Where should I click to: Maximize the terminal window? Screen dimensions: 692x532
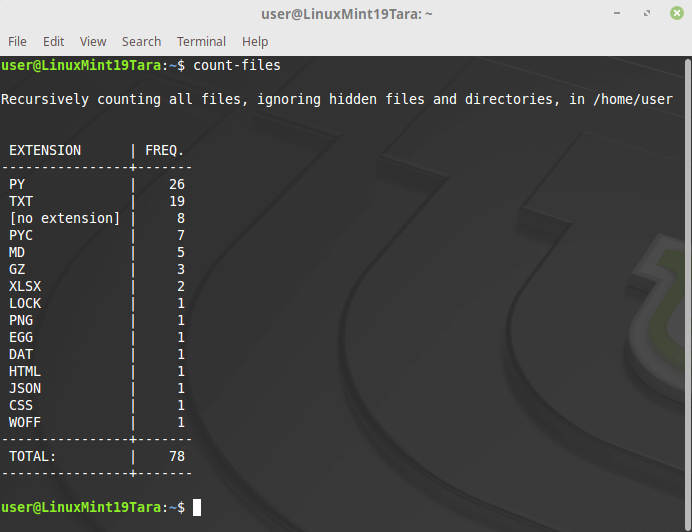click(645, 14)
